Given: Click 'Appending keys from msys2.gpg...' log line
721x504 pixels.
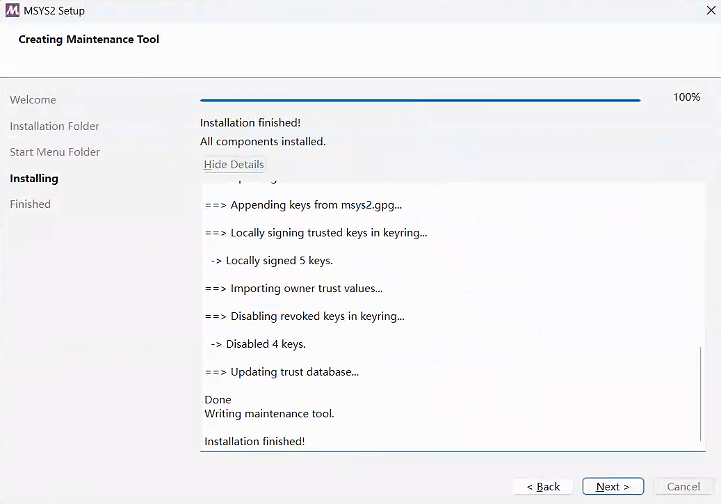Looking at the screenshot, I should 303,205.
